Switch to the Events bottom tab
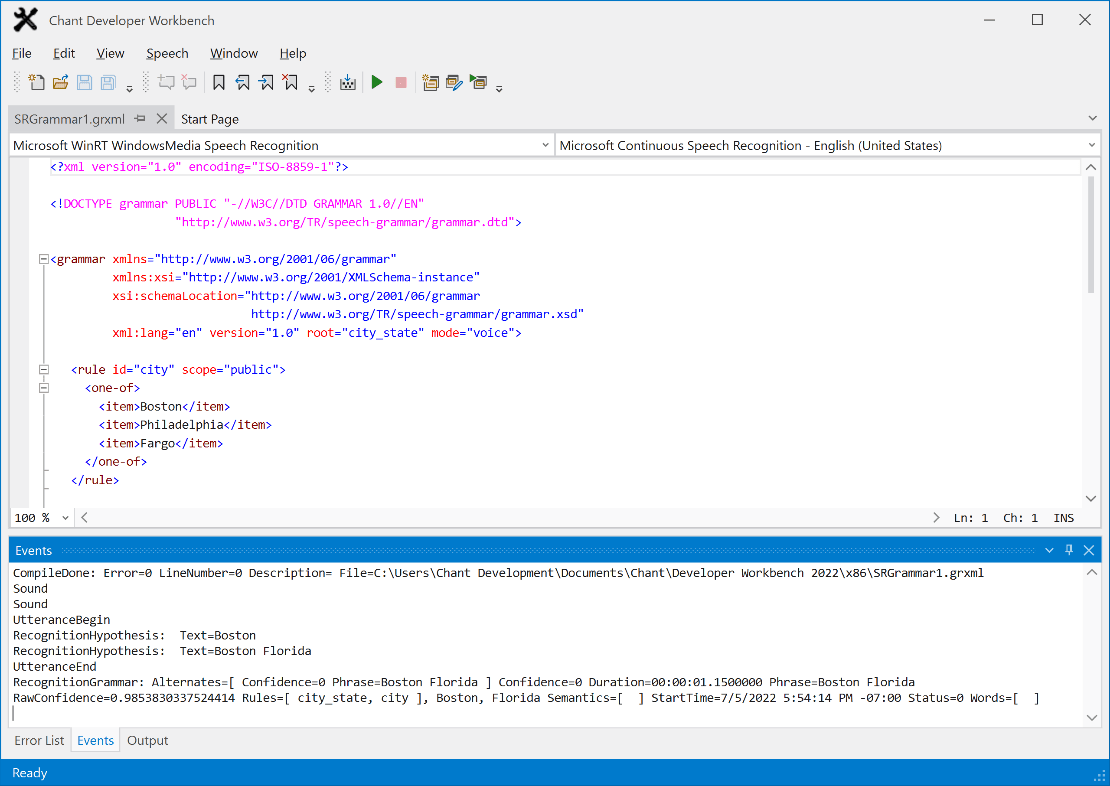This screenshot has width=1110, height=786. click(95, 740)
